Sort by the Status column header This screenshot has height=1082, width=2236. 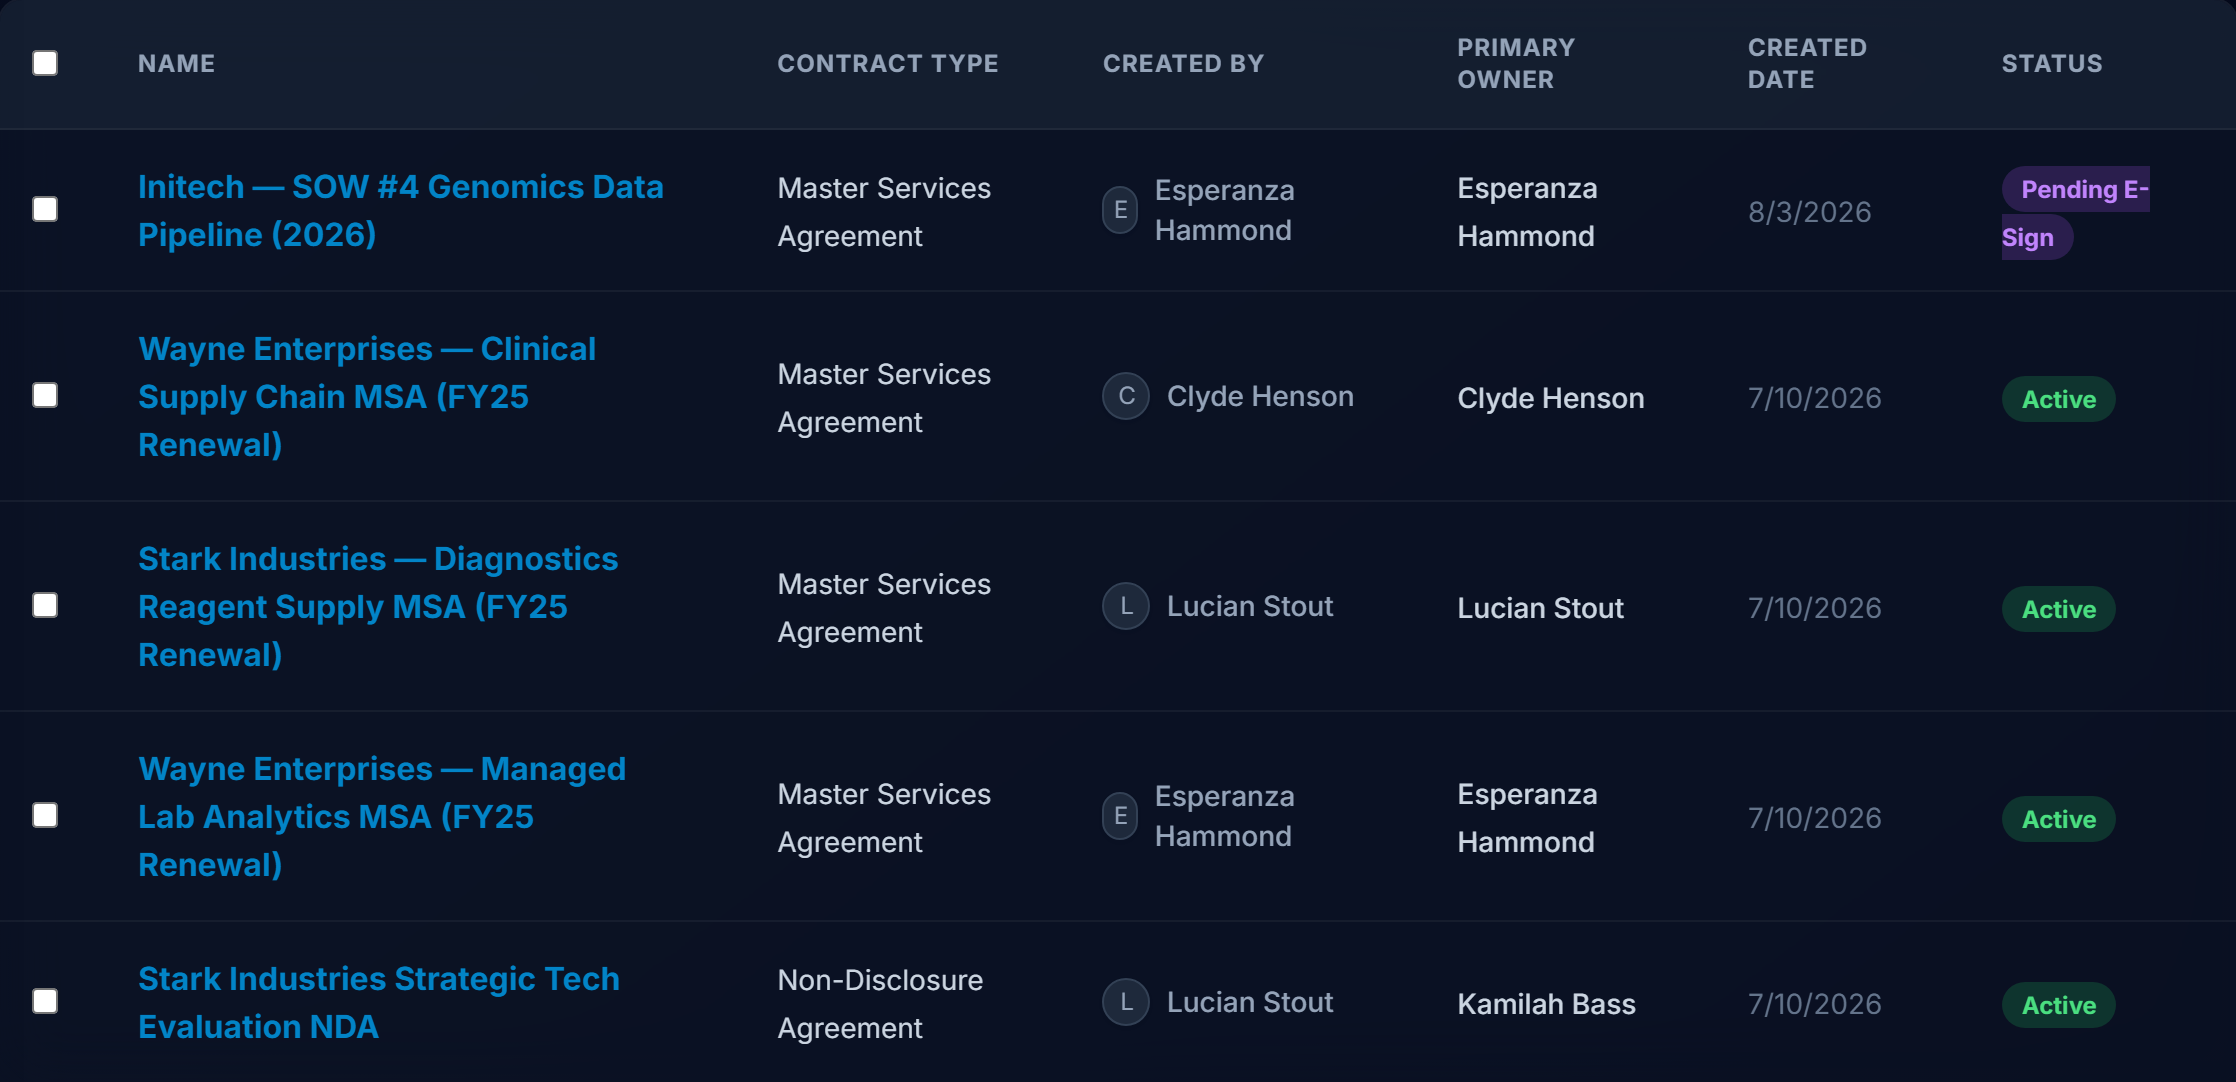tap(2052, 63)
